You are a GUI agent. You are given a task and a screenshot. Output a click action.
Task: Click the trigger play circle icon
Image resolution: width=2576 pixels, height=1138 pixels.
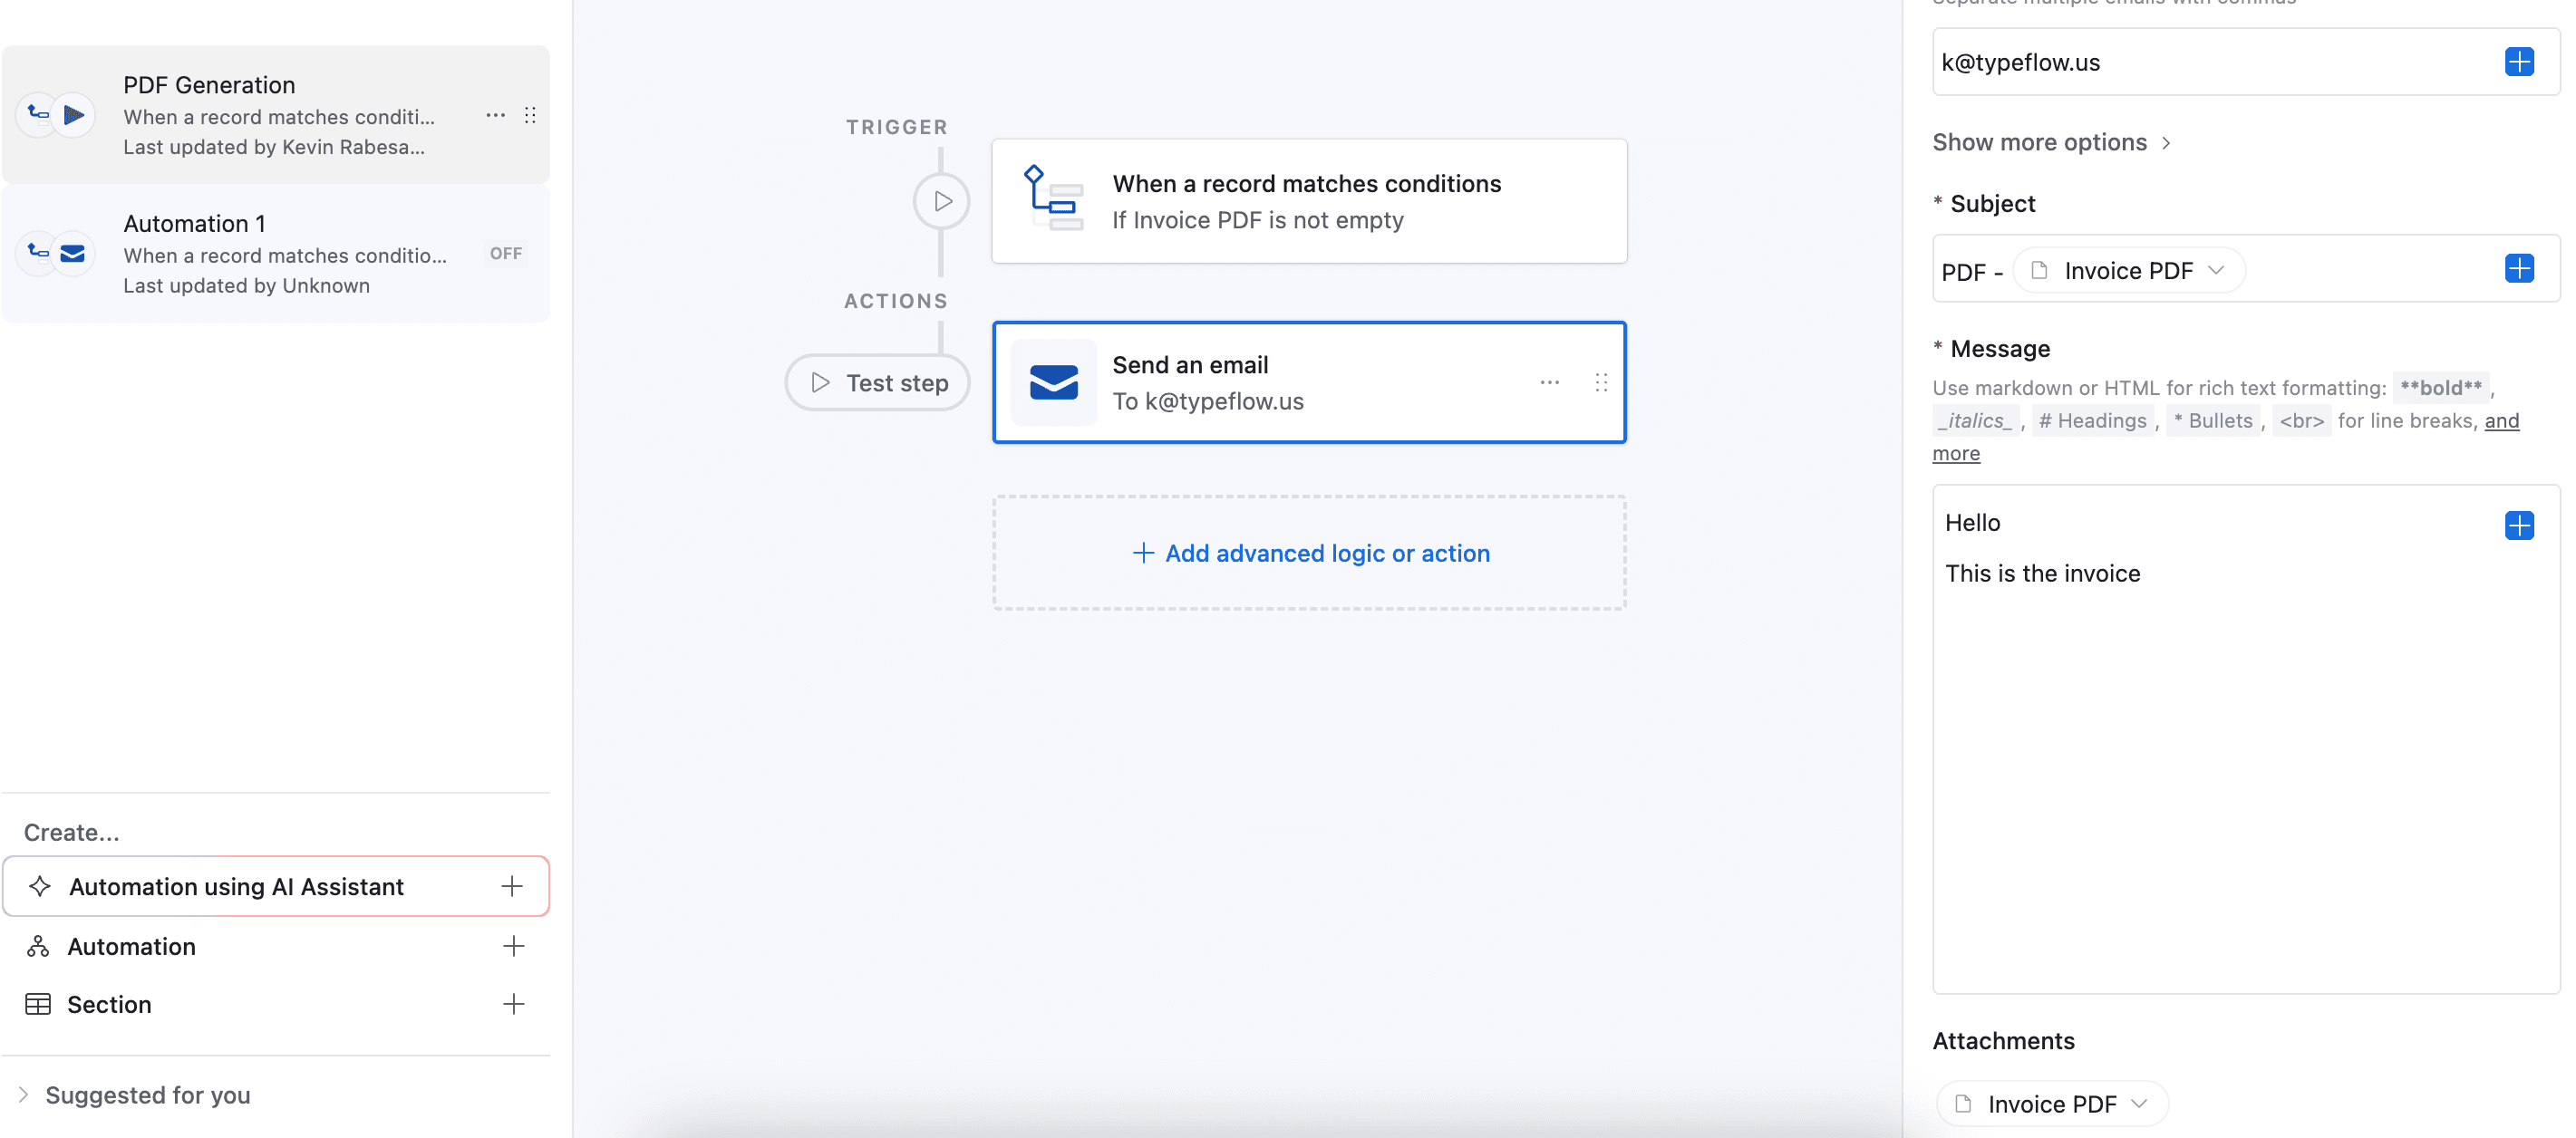click(x=941, y=201)
